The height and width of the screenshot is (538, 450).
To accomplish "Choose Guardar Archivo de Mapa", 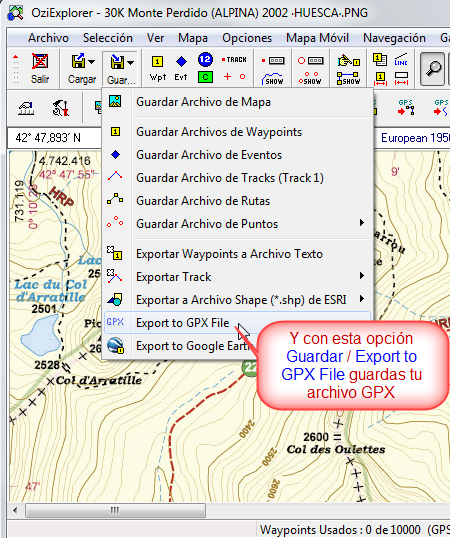I will pos(237,102).
